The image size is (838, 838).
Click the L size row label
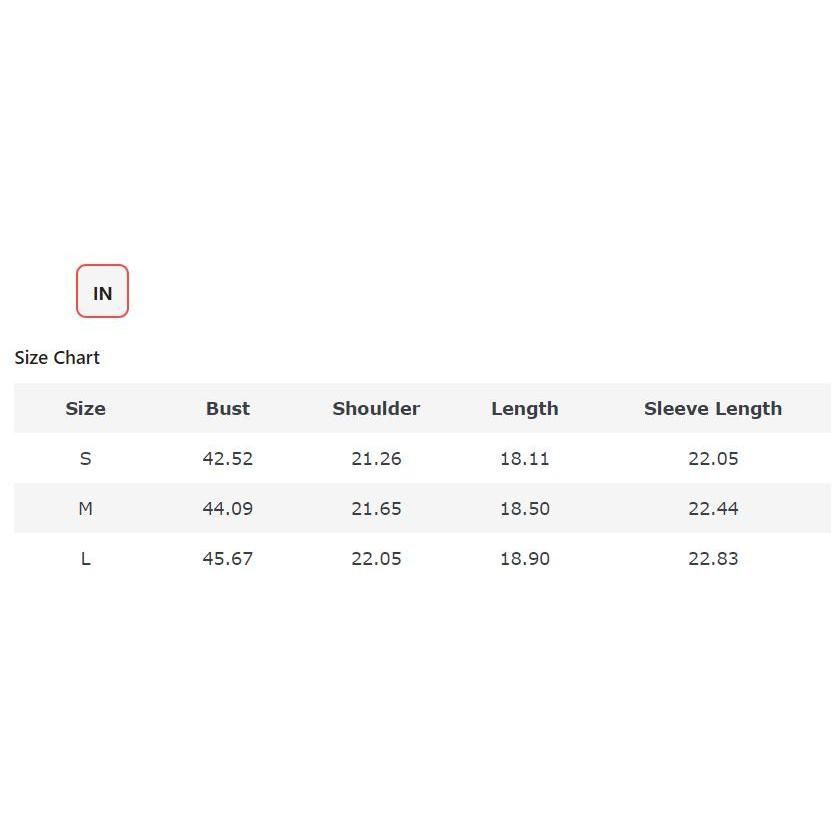[85, 559]
